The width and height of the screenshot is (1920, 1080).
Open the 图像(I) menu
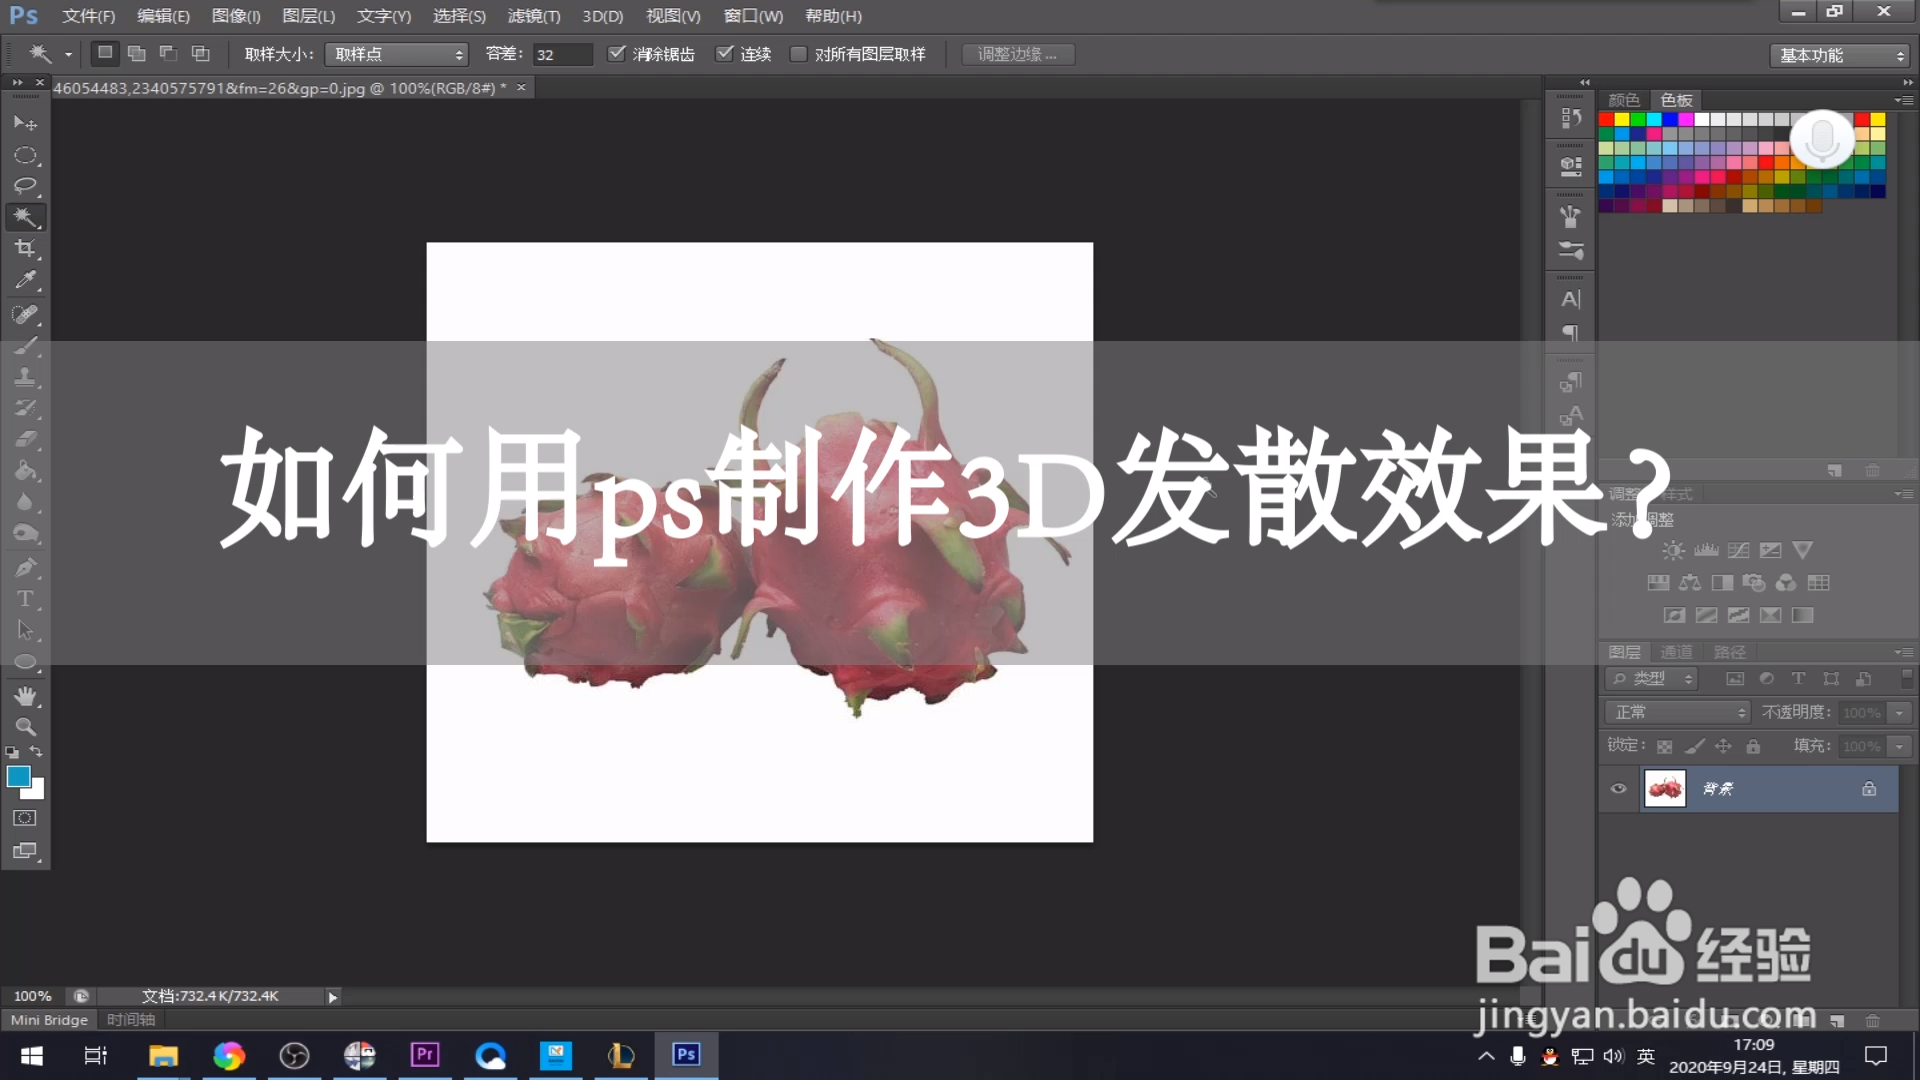(236, 16)
